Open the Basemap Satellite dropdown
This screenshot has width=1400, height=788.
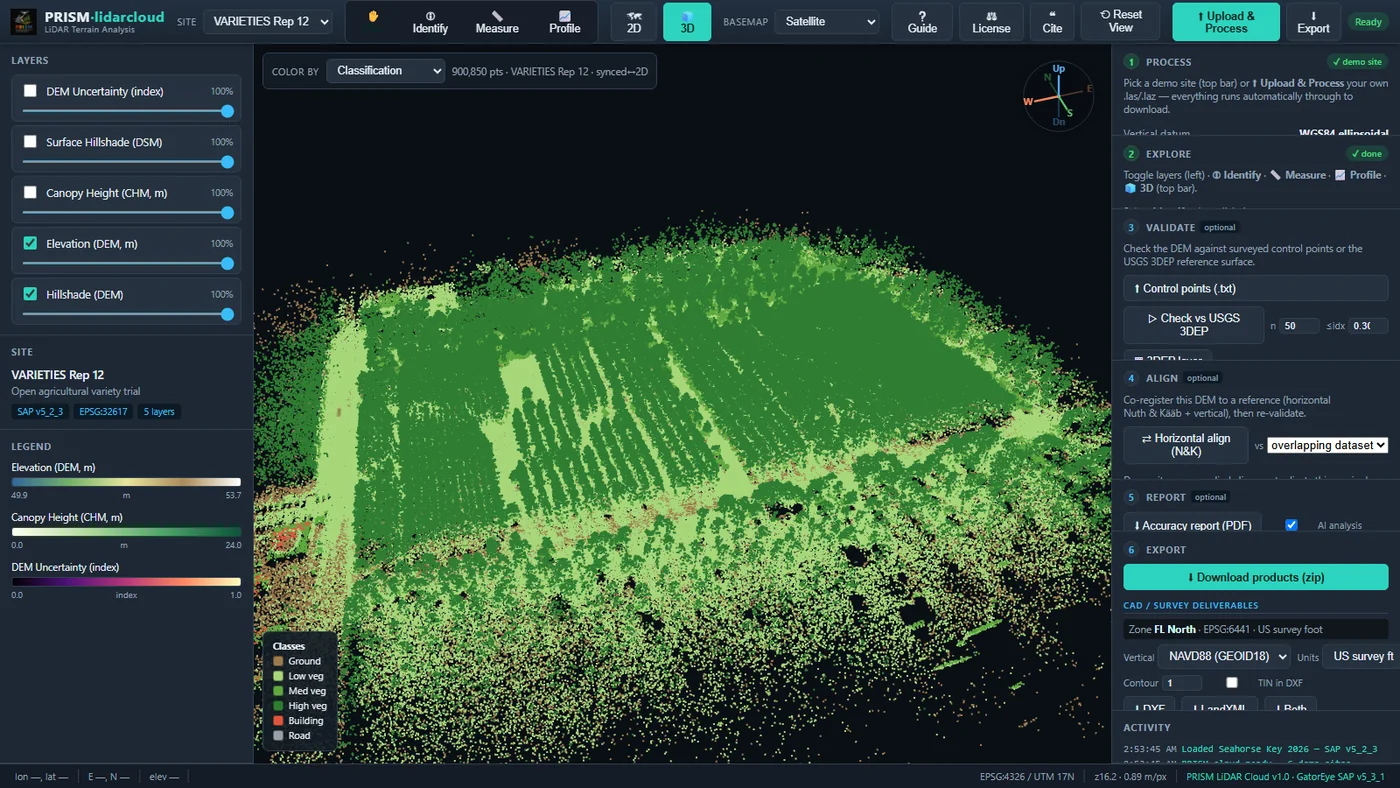pyautogui.click(x=828, y=21)
